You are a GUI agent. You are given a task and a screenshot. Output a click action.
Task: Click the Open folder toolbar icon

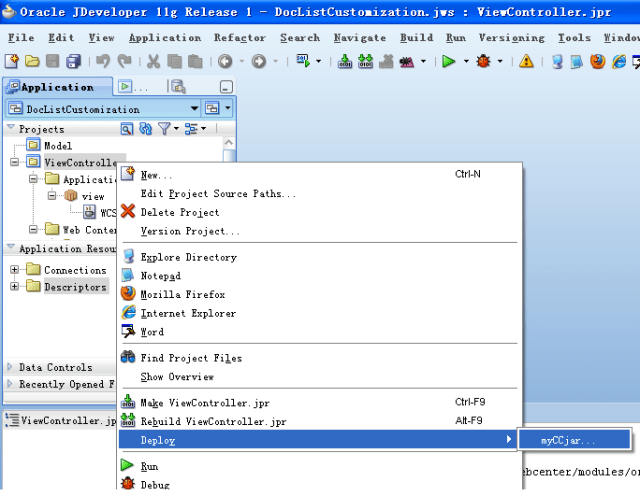32,62
